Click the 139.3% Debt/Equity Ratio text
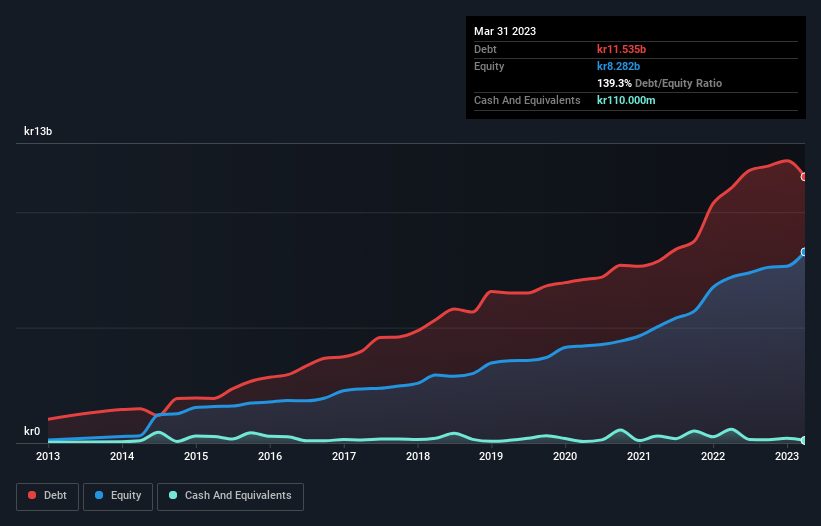Image resolution: width=821 pixels, height=526 pixels. 659,83
